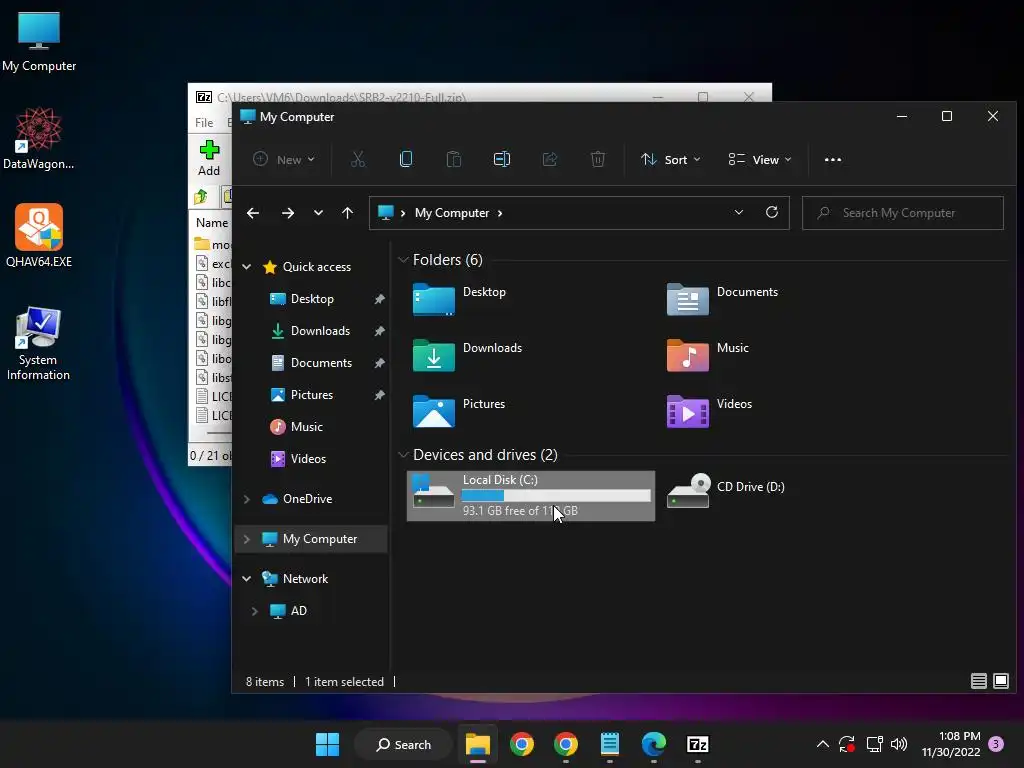Open the See more ellipsis menu
This screenshot has width=1024, height=768.
tap(833, 159)
